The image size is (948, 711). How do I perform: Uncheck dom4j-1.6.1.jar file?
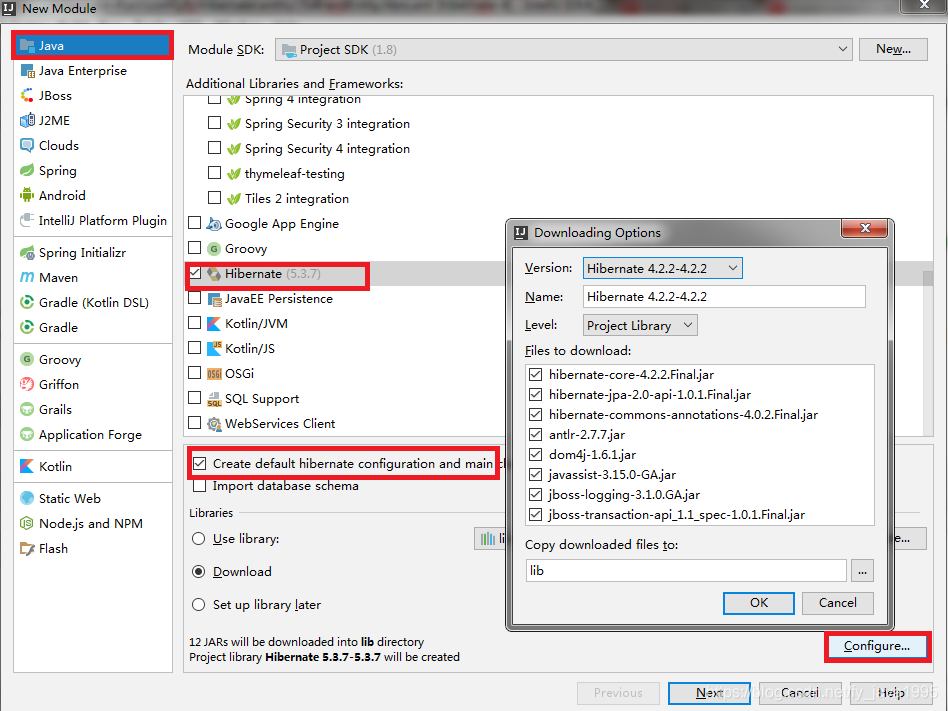point(535,455)
